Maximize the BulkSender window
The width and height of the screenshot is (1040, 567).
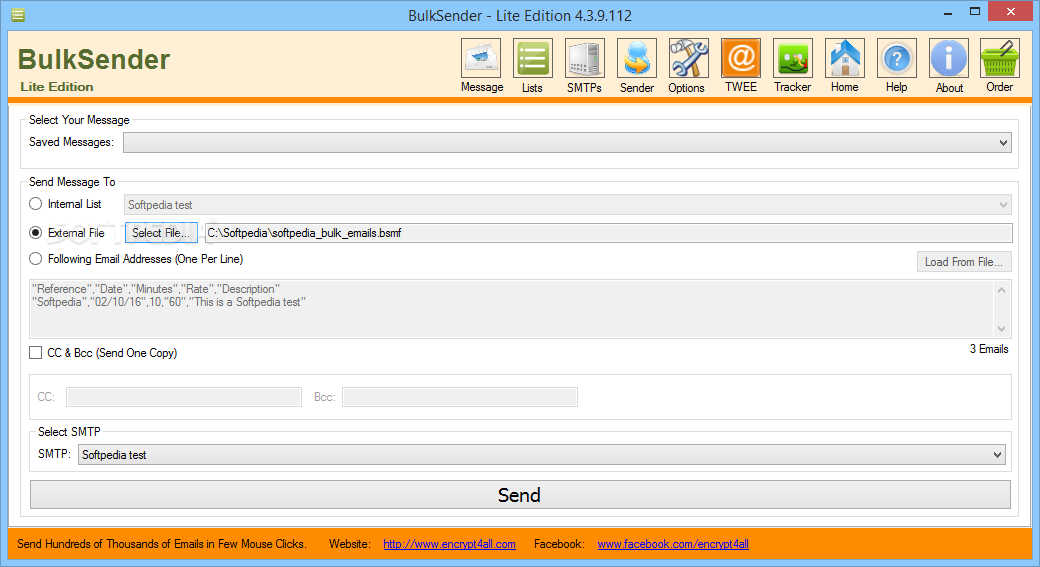[975, 12]
